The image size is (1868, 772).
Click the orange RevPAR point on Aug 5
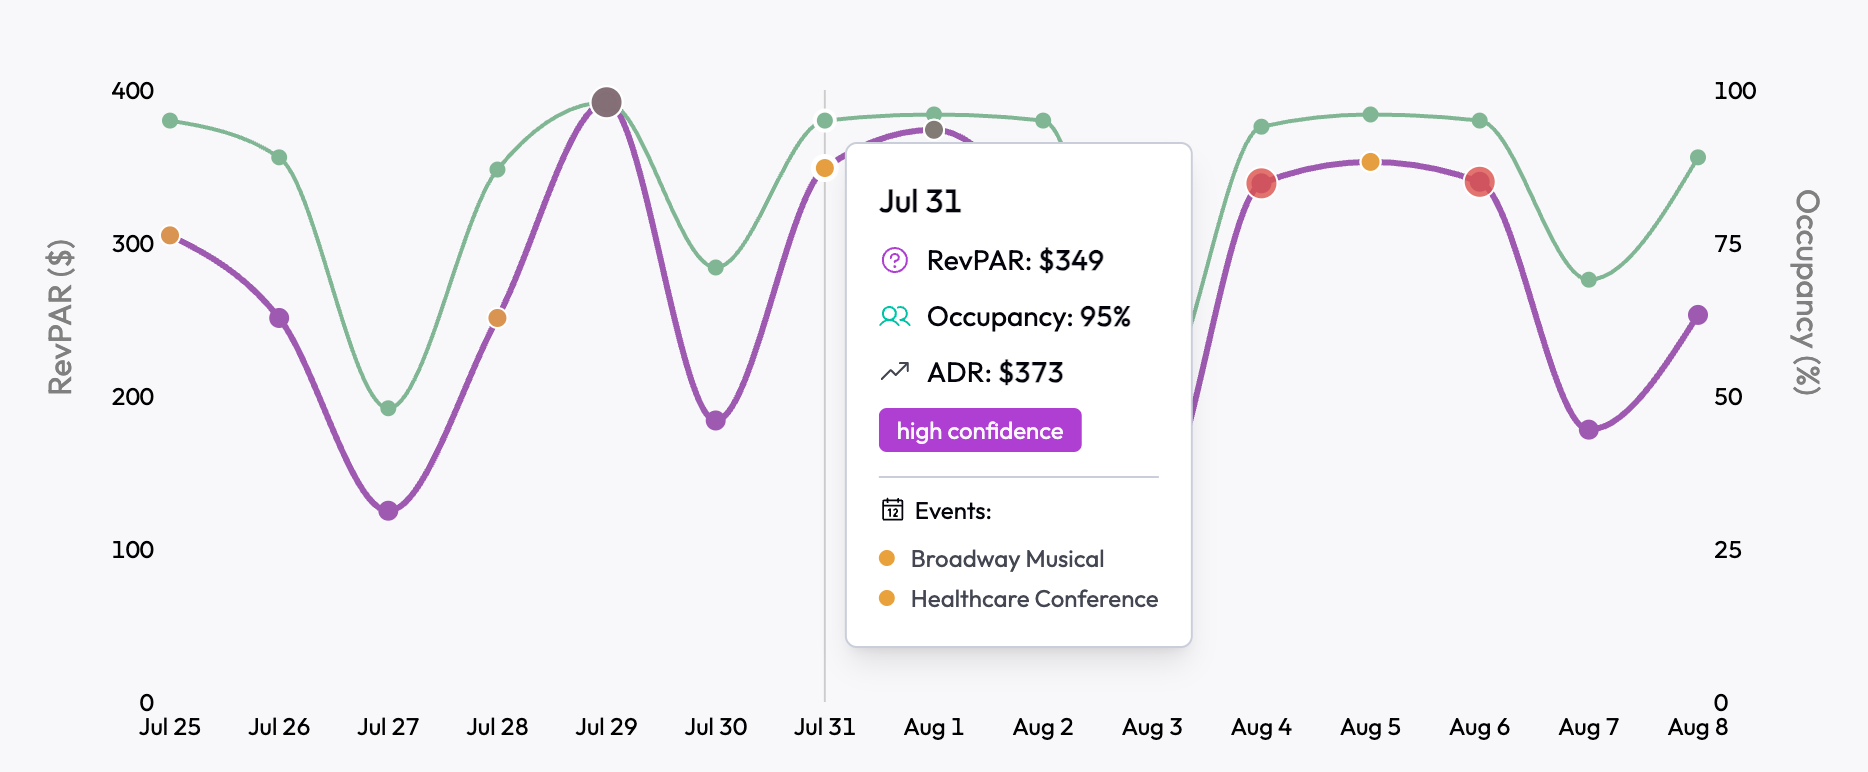pos(1370,162)
